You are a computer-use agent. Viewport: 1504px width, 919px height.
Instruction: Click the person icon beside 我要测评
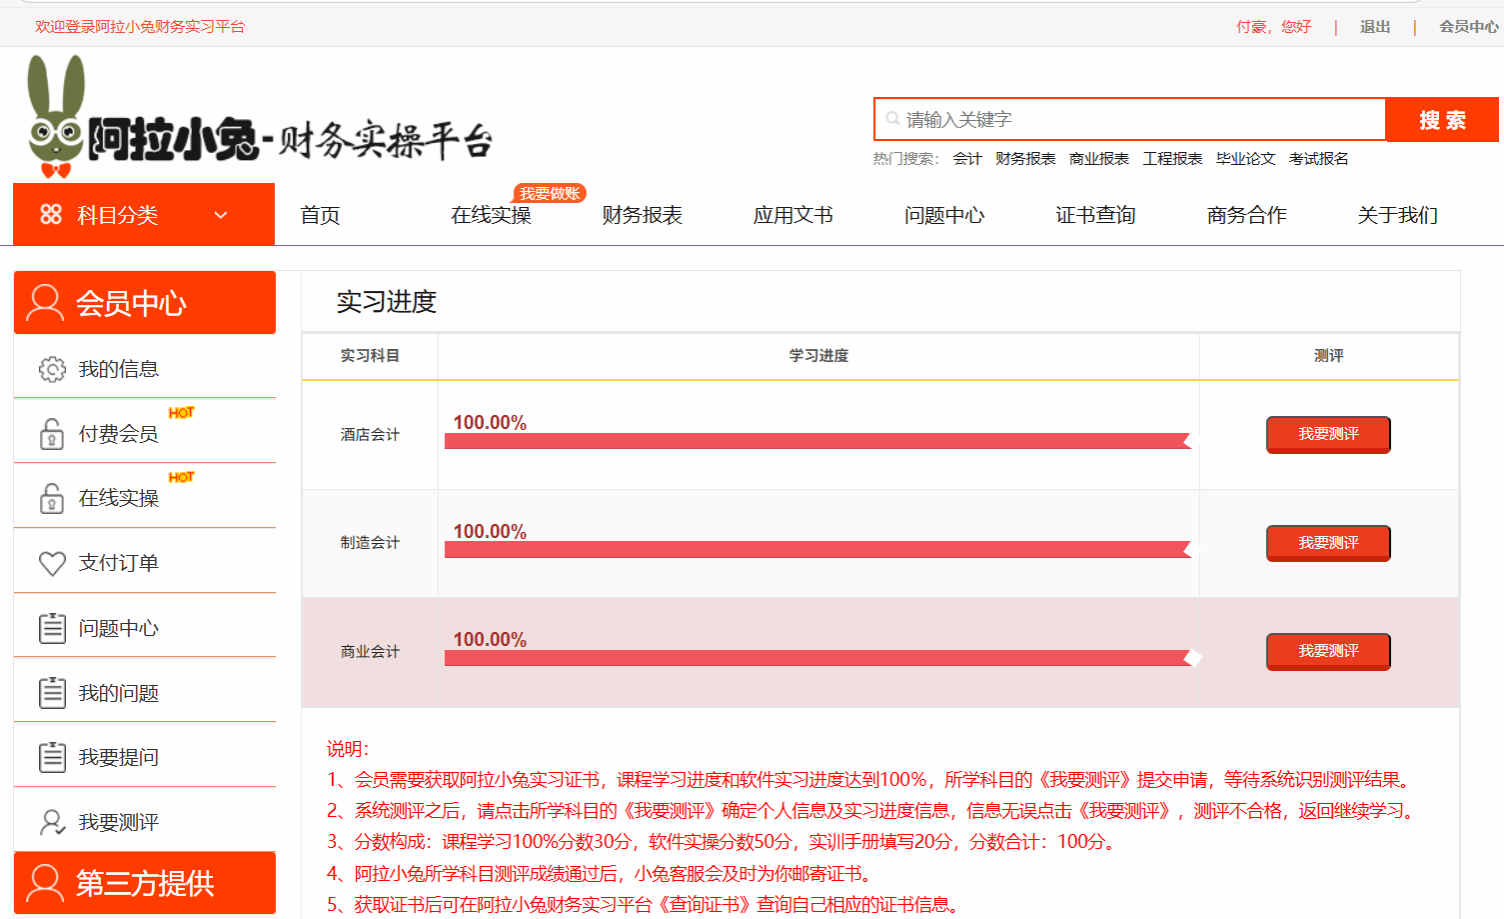click(x=52, y=822)
